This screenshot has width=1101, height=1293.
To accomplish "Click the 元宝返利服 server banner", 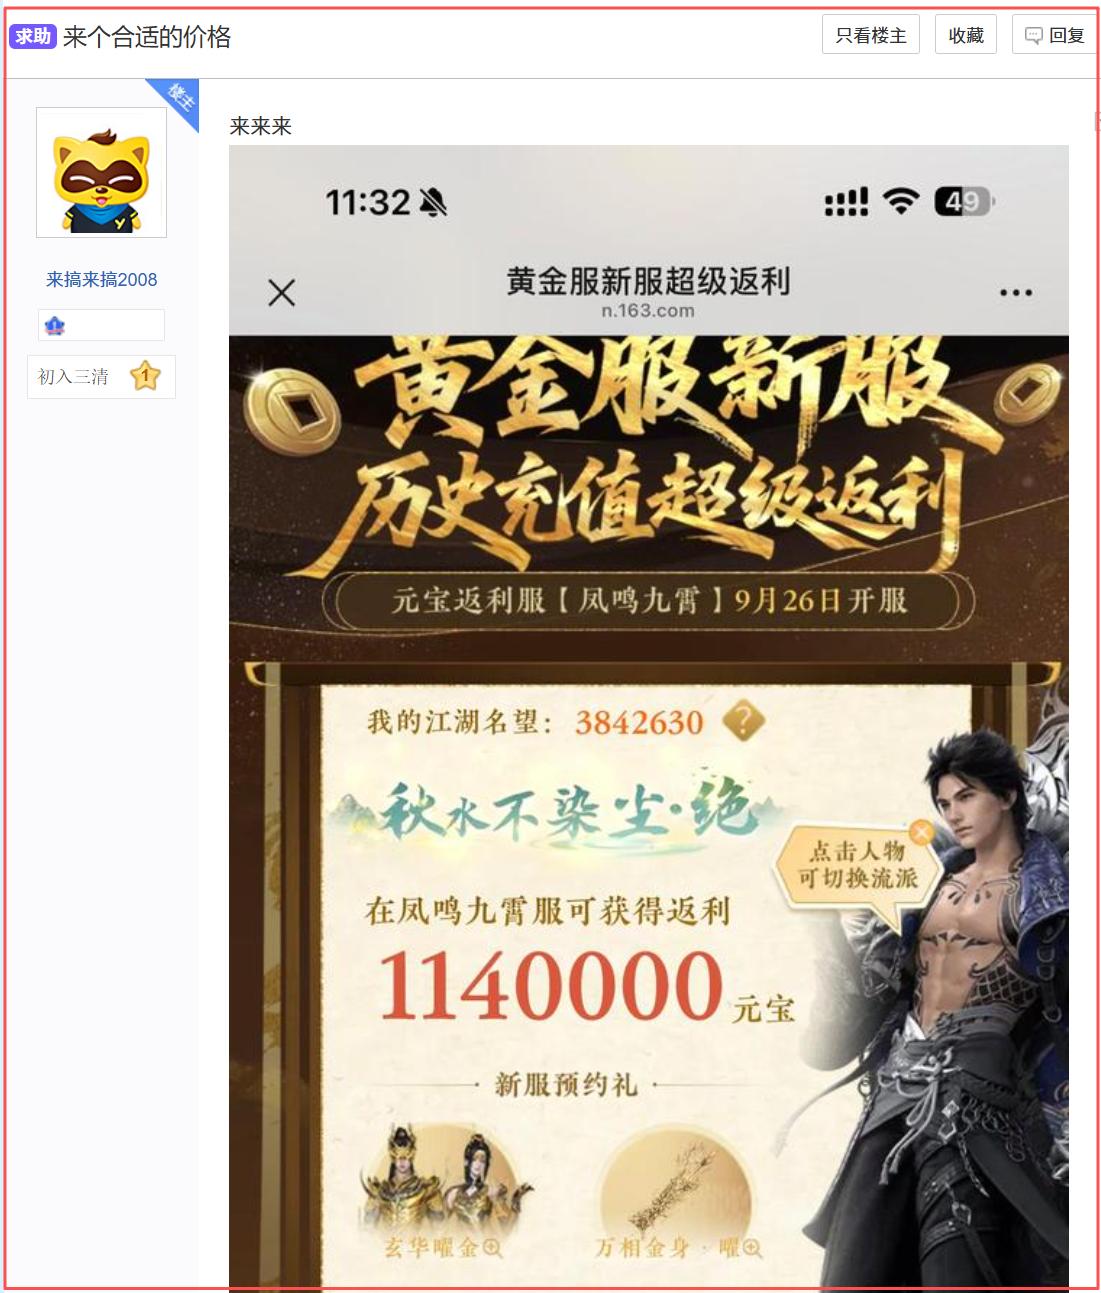I will click(x=649, y=600).
